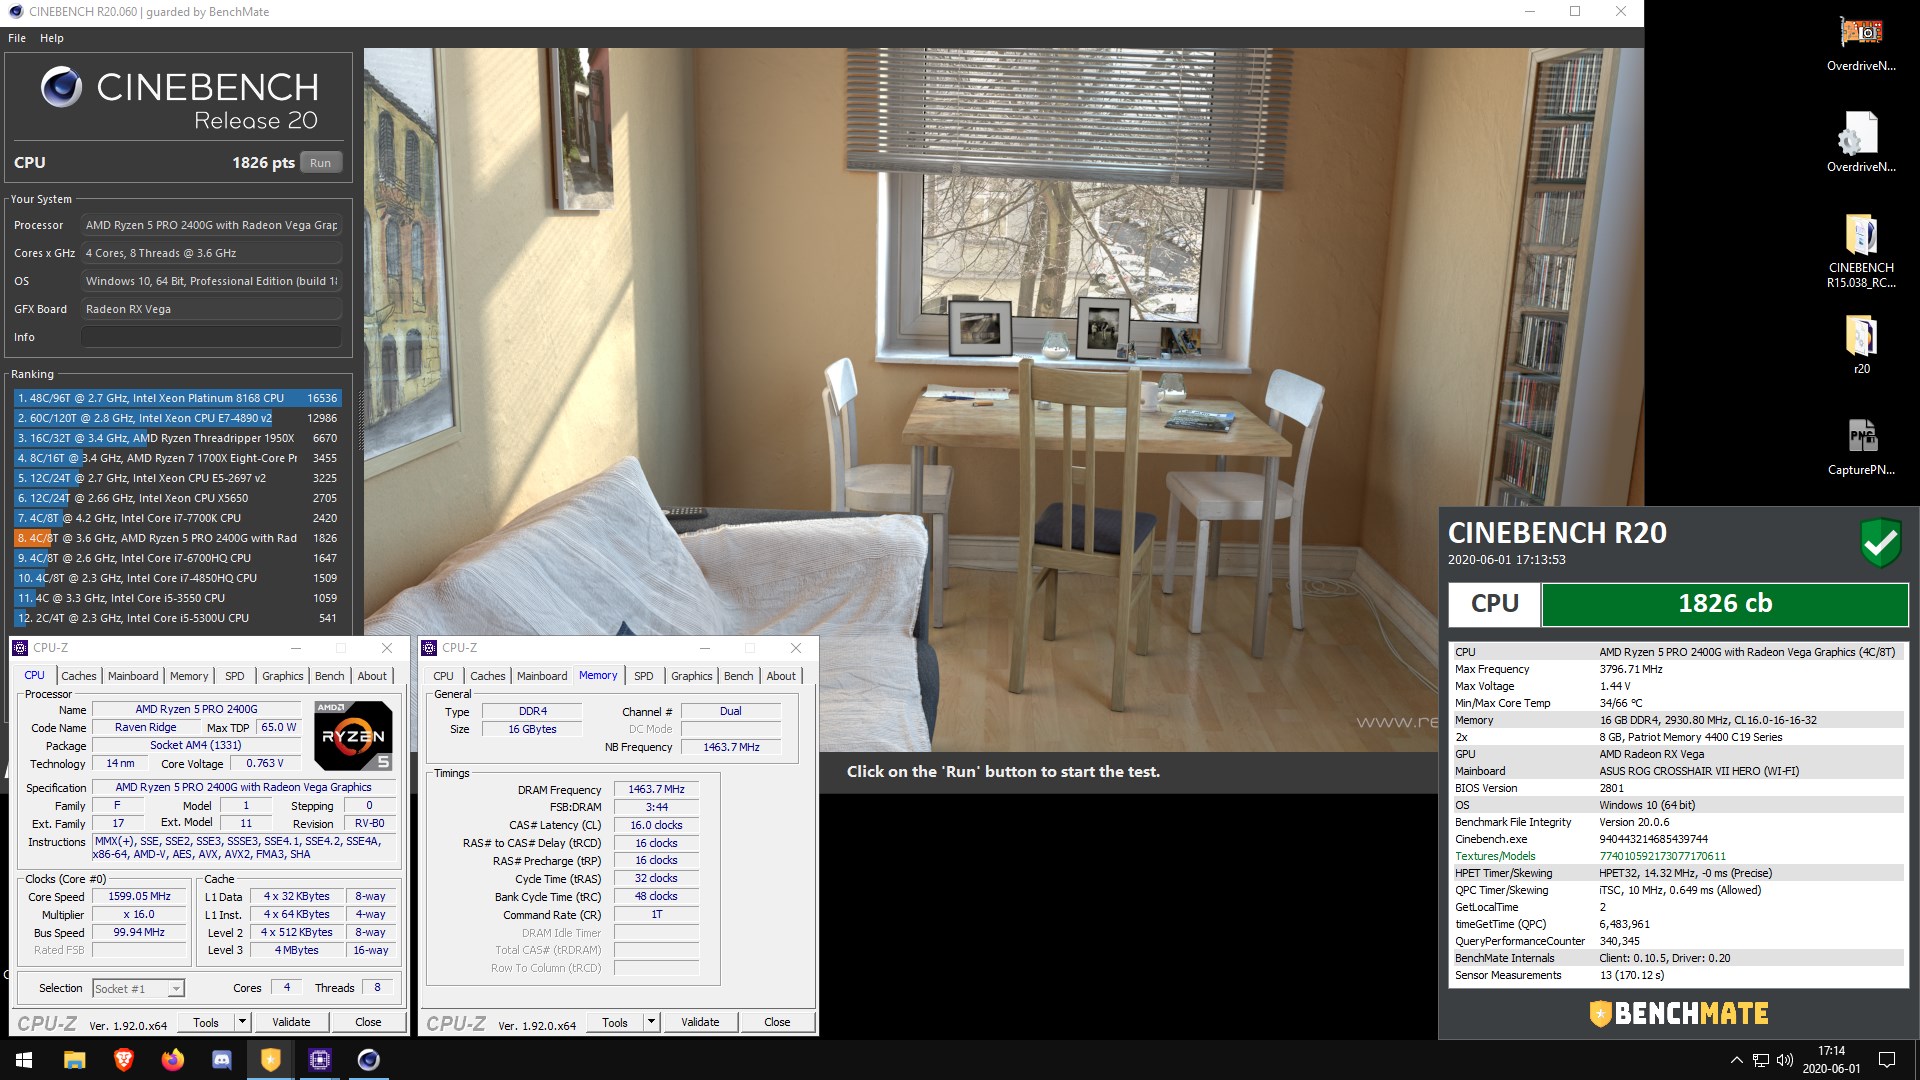Viewport: 1920px width, 1080px height.
Task: Click the Ryzen 5 logo in CPU-Z
Action: click(353, 737)
